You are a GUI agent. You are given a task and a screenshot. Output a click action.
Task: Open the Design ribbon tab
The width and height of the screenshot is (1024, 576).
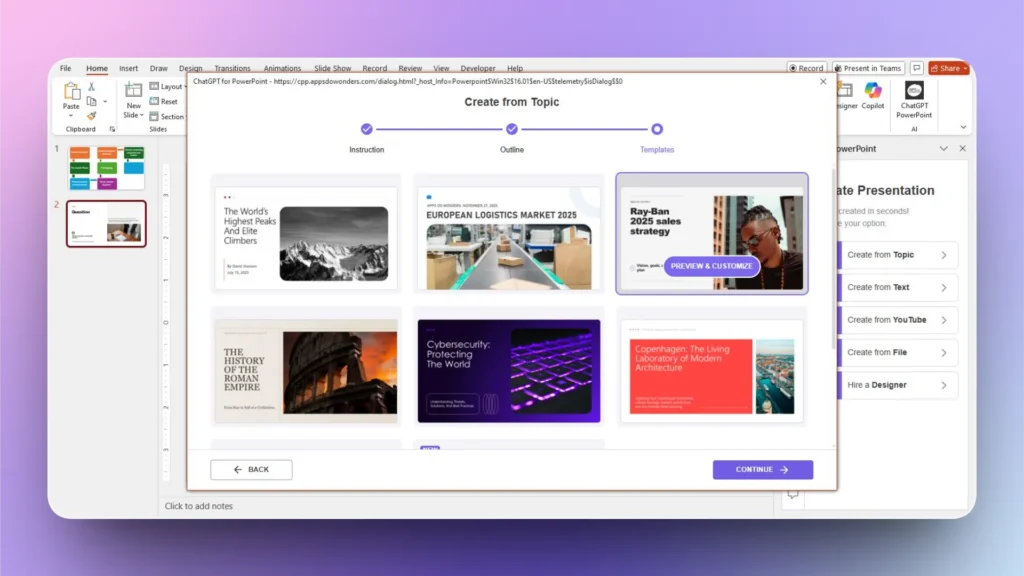point(191,68)
